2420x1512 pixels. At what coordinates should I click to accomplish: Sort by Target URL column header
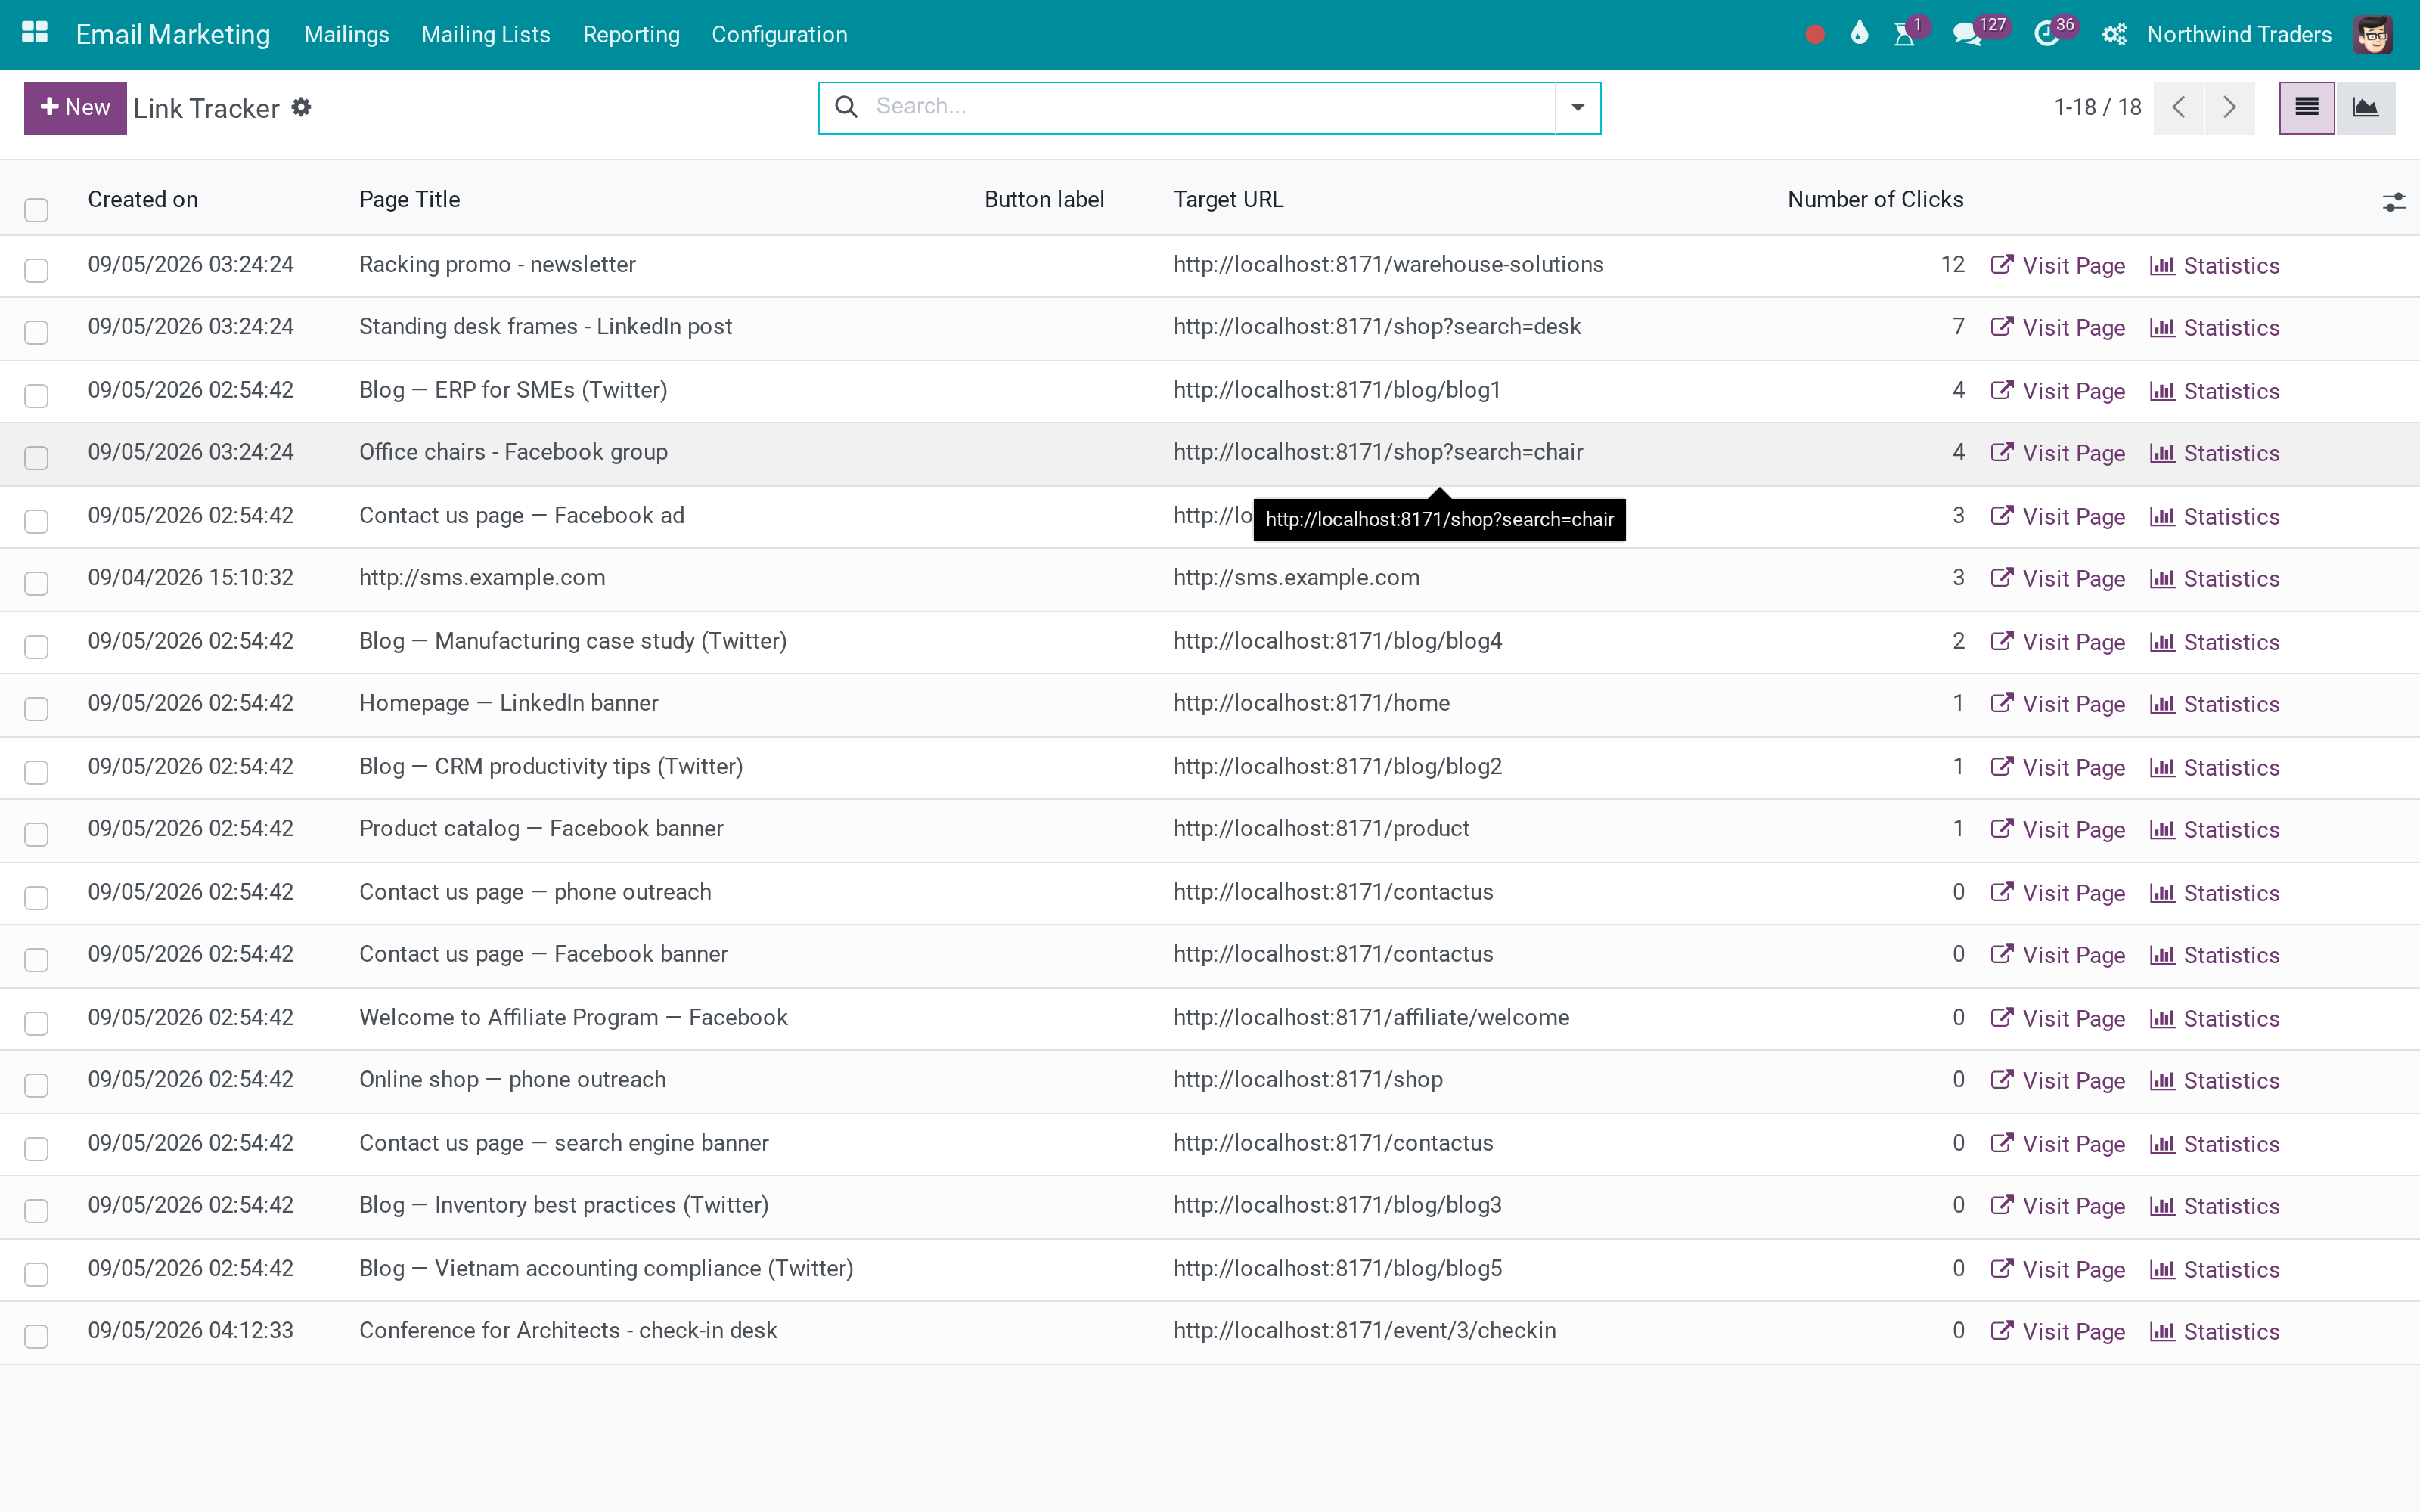click(x=1228, y=199)
